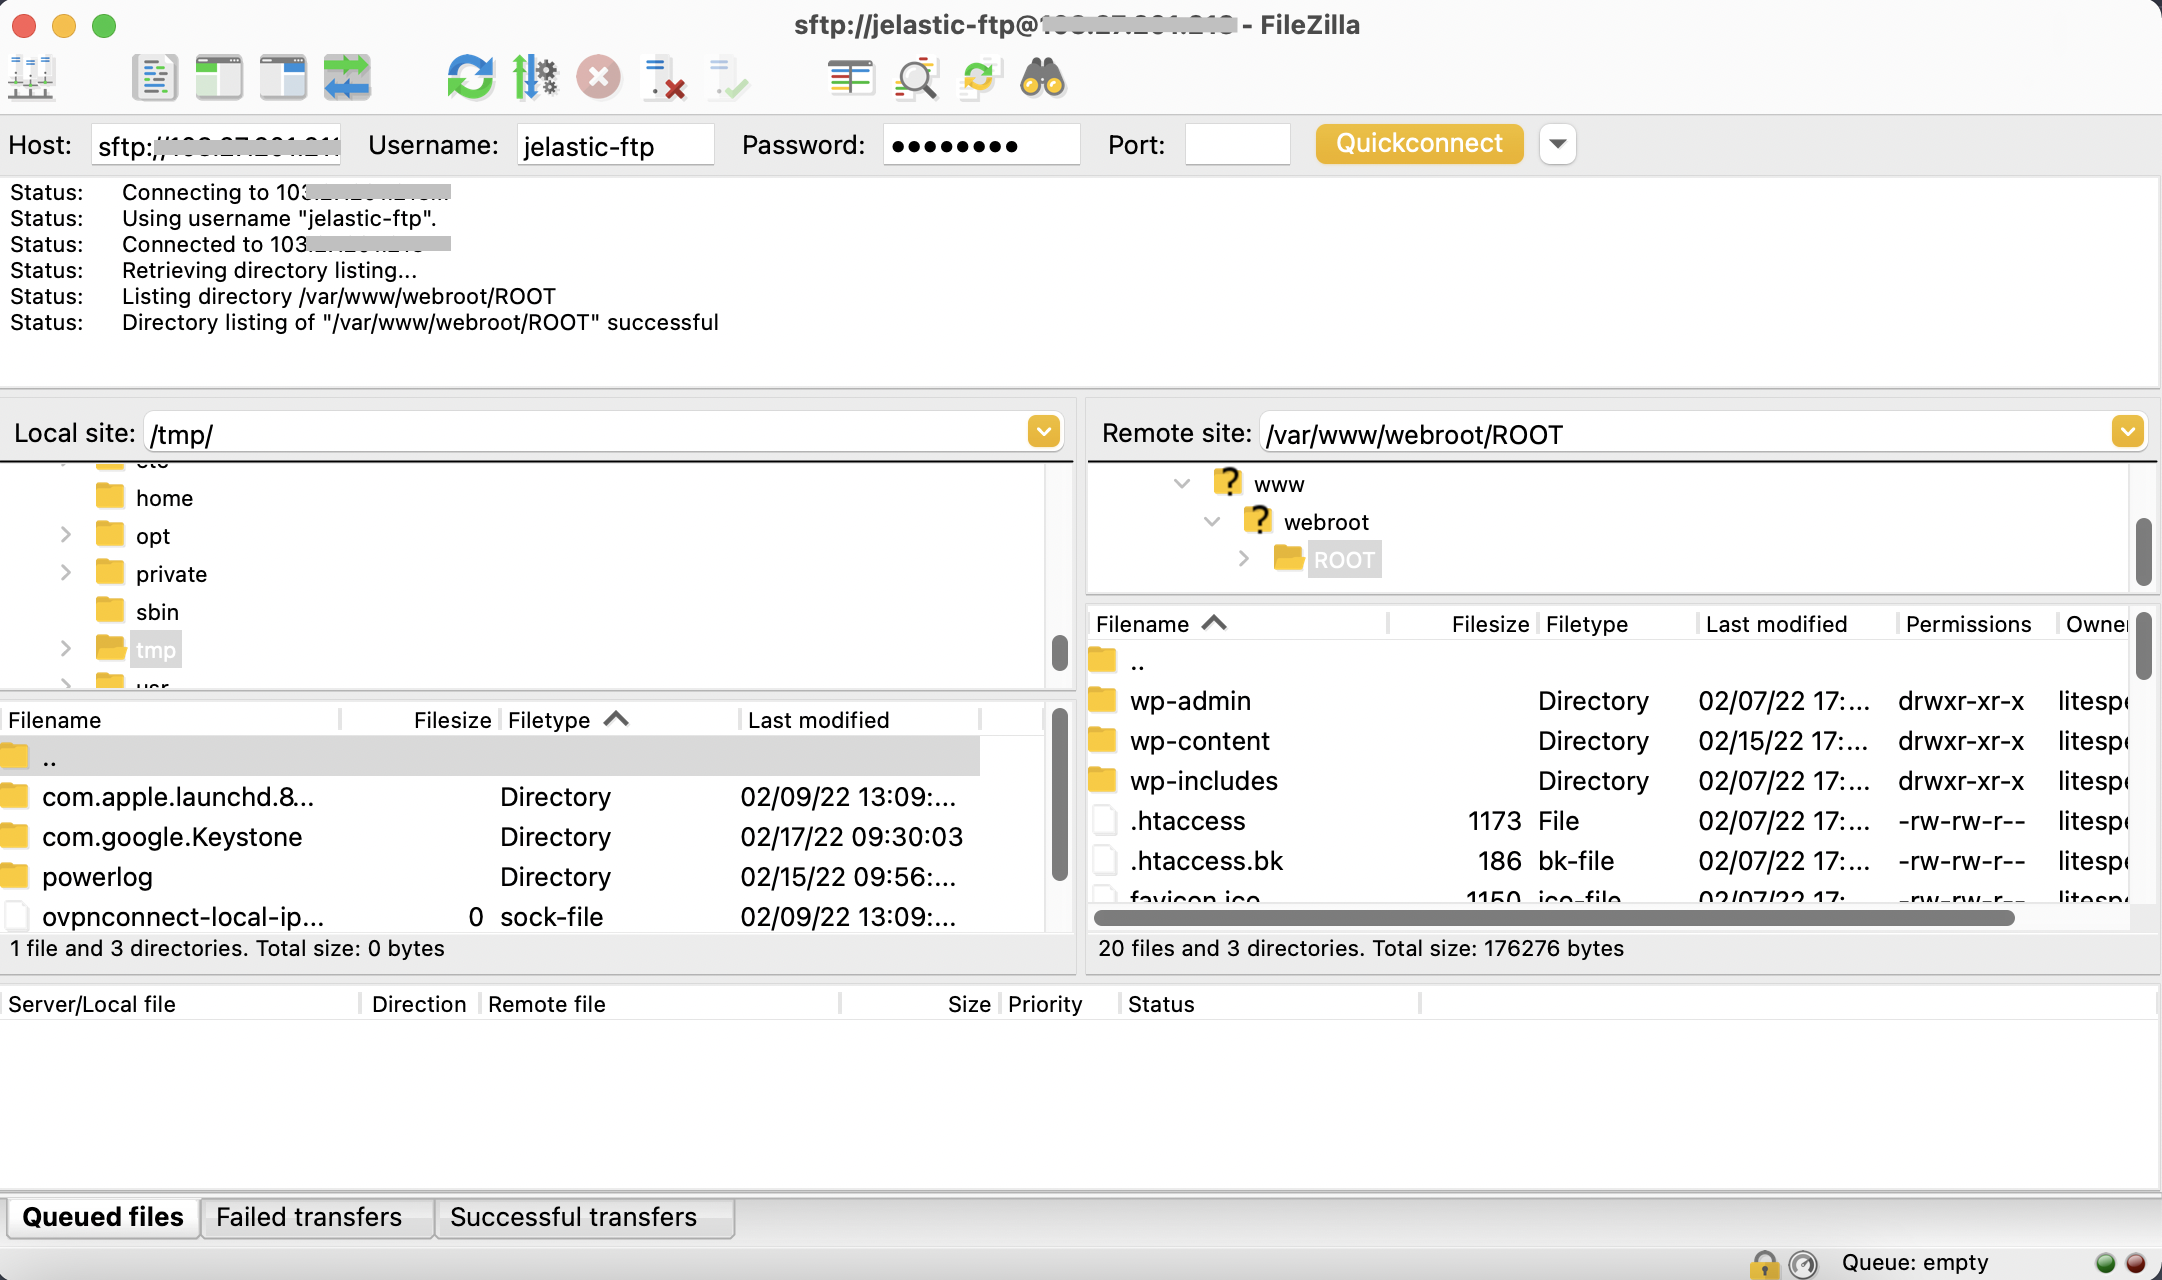This screenshot has height=1280, width=2162.
Task: Click the local file list vertical scrollbar
Action: pos(1060,795)
